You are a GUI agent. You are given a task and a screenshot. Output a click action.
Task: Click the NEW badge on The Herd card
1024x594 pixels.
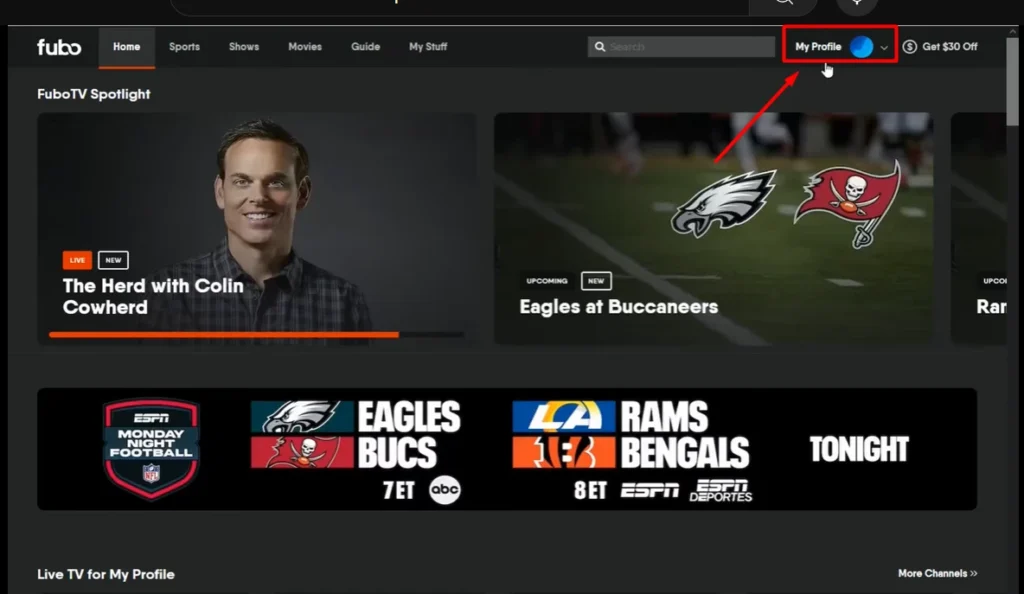click(x=113, y=260)
